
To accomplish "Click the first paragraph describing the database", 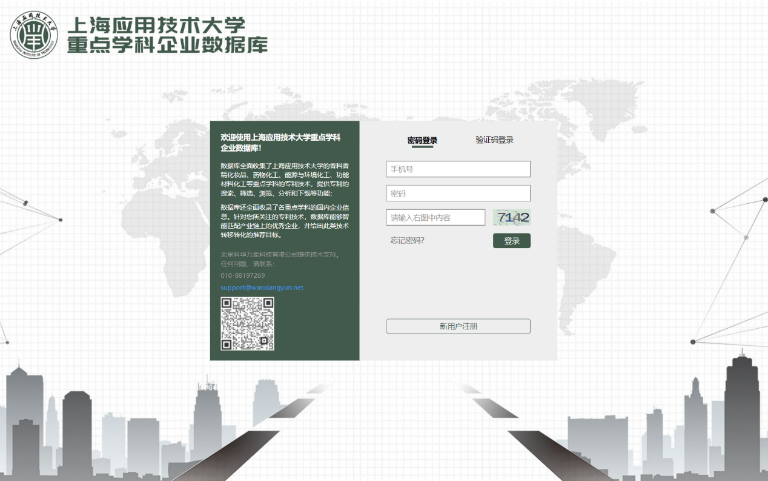I will (x=284, y=178).
